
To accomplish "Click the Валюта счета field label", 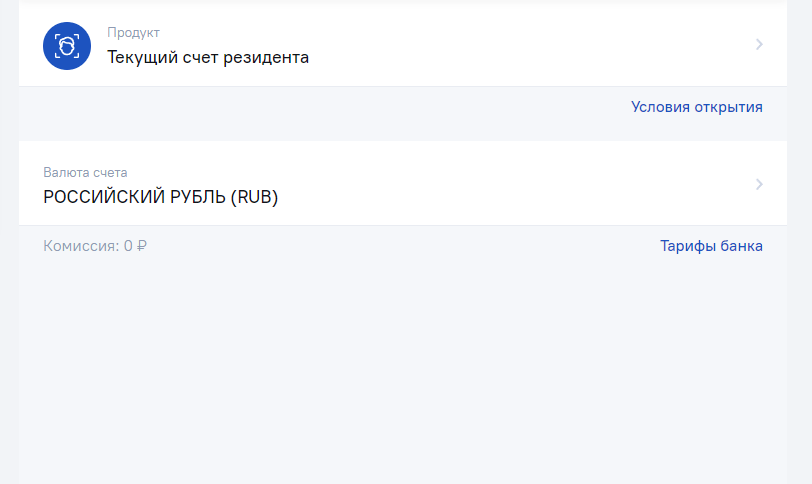I will (85, 172).
